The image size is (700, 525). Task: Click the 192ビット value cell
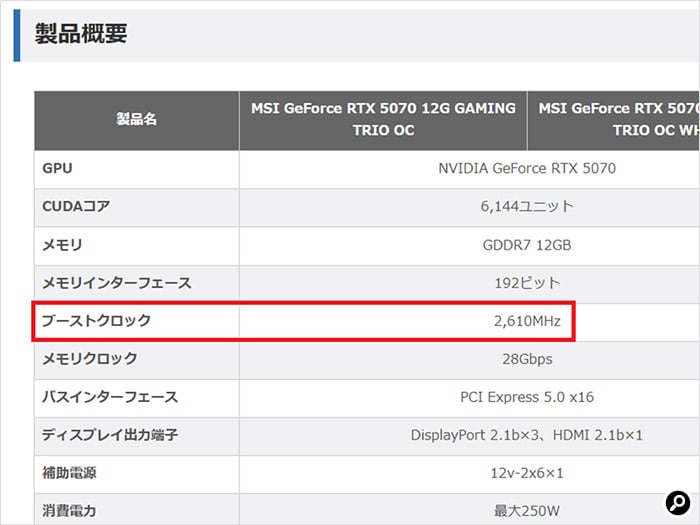(527, 283)
